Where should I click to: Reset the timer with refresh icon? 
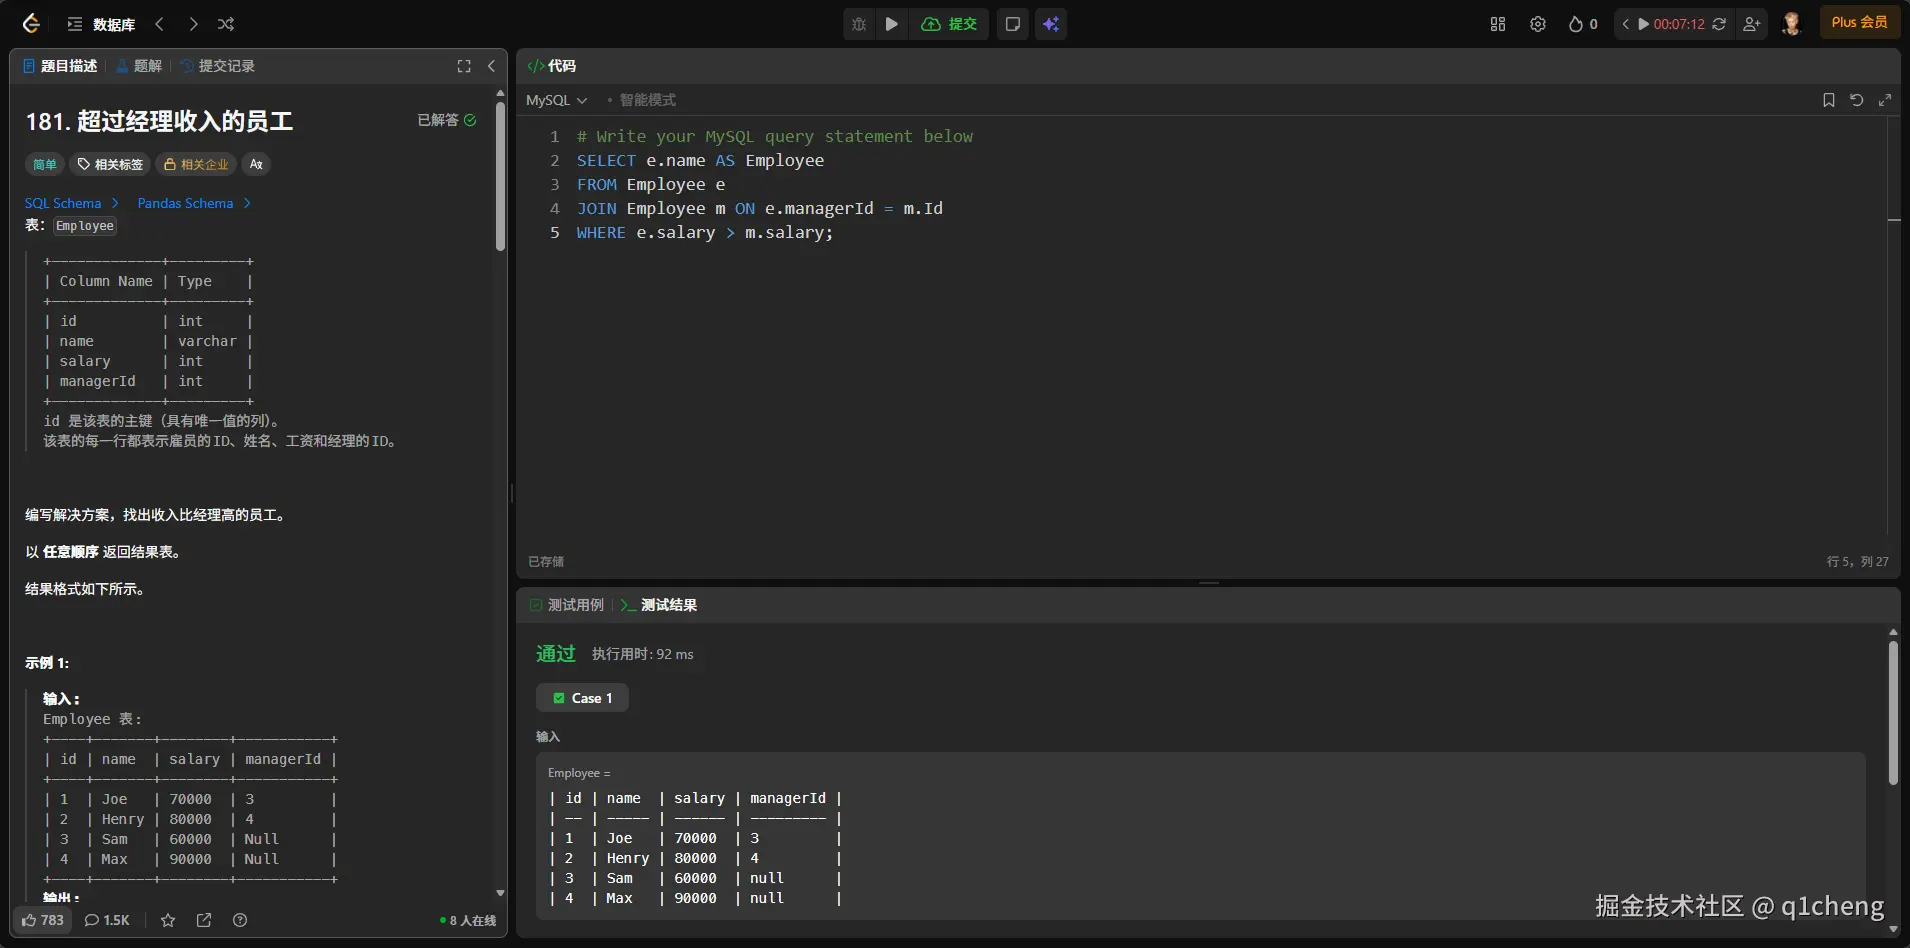point(1719,24)
